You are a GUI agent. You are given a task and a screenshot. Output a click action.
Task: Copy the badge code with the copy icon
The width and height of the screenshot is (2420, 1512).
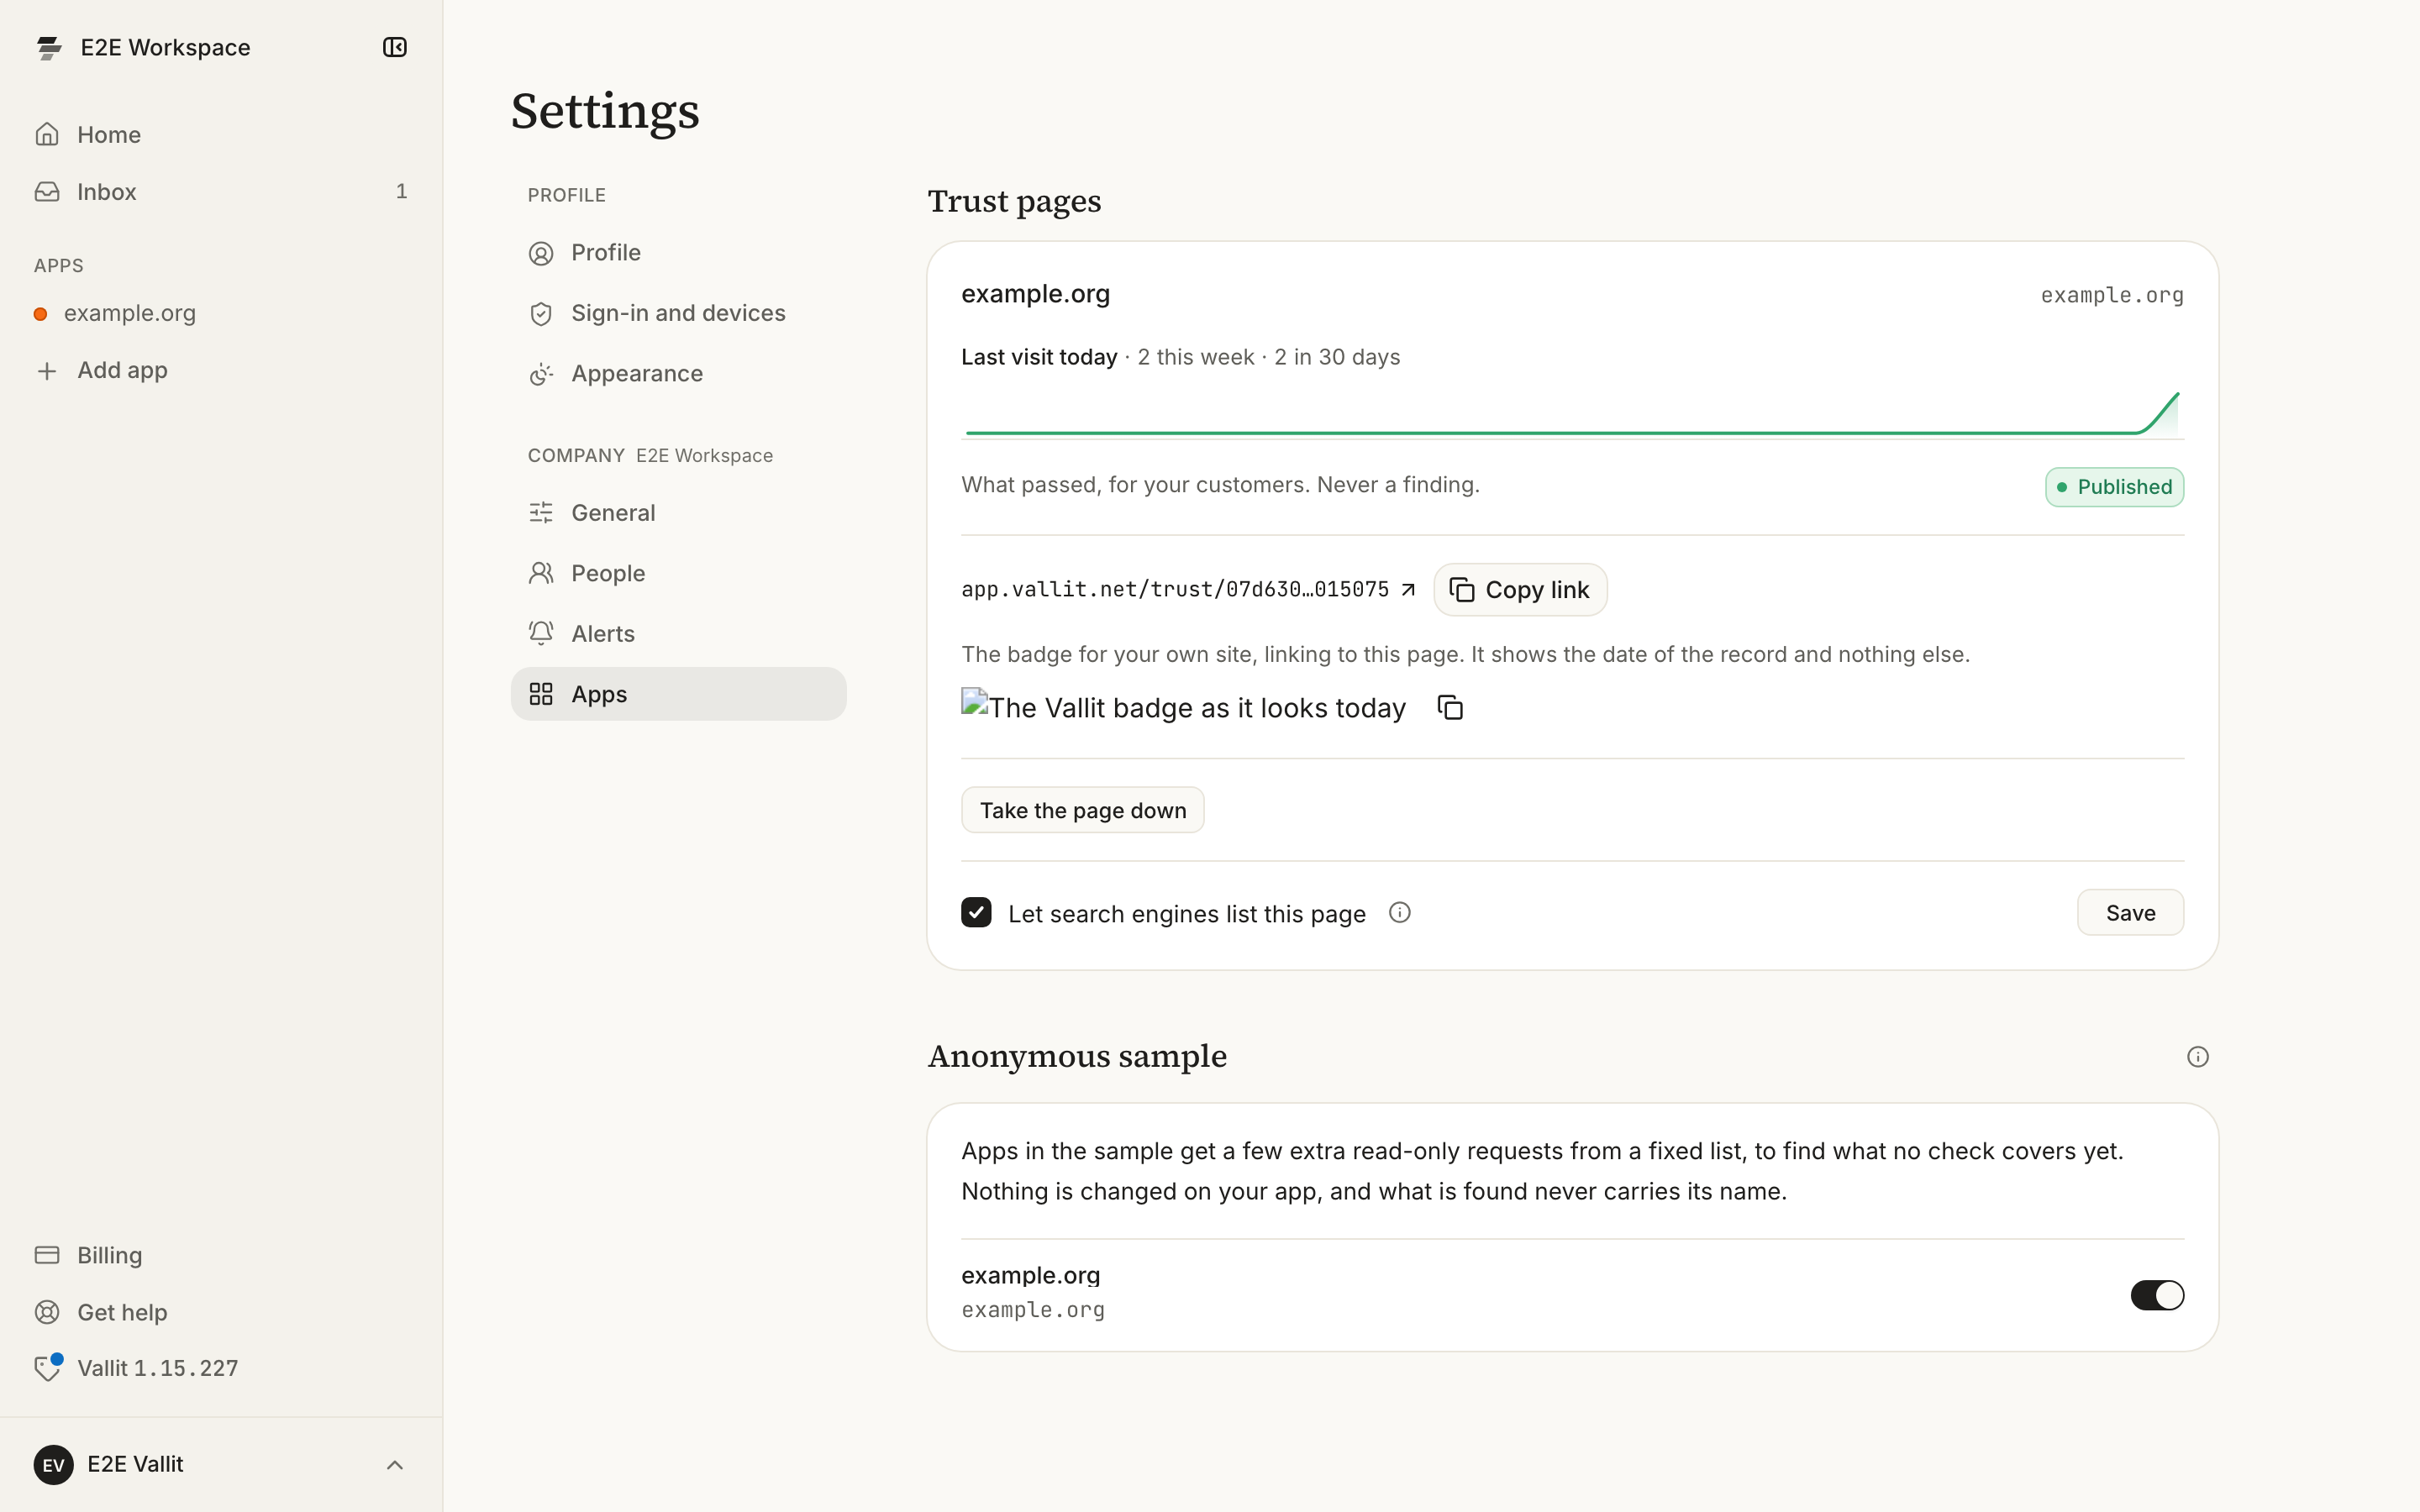(1450, 707)
